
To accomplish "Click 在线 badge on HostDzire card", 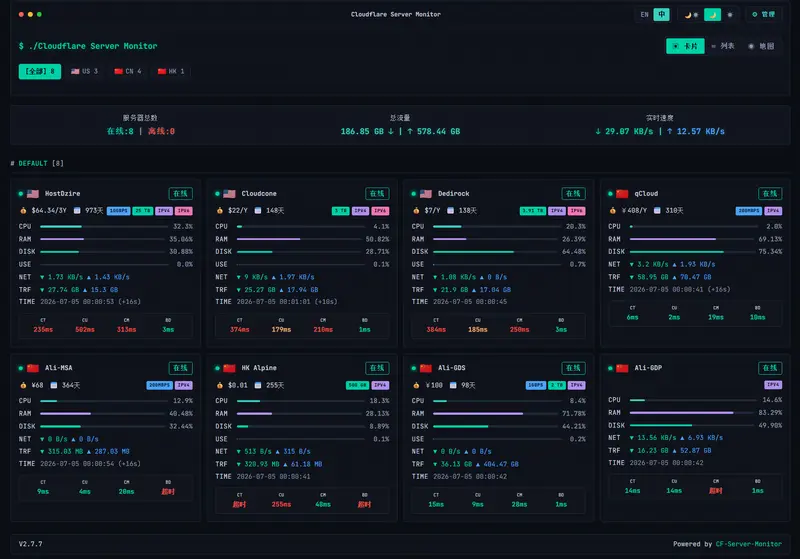I will [x=181, y=194].
